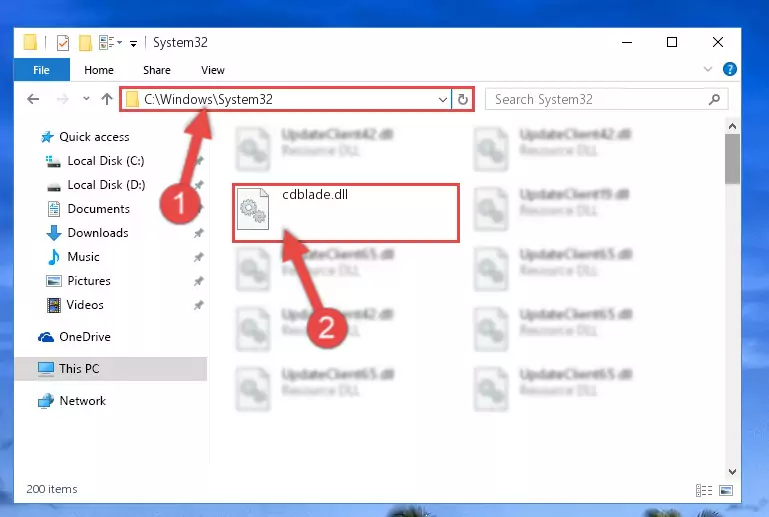This screenshot has width=769, height=517.
Task: Open the Share ribbon tab
Action: pyautogui.click(x=157, y=70)
